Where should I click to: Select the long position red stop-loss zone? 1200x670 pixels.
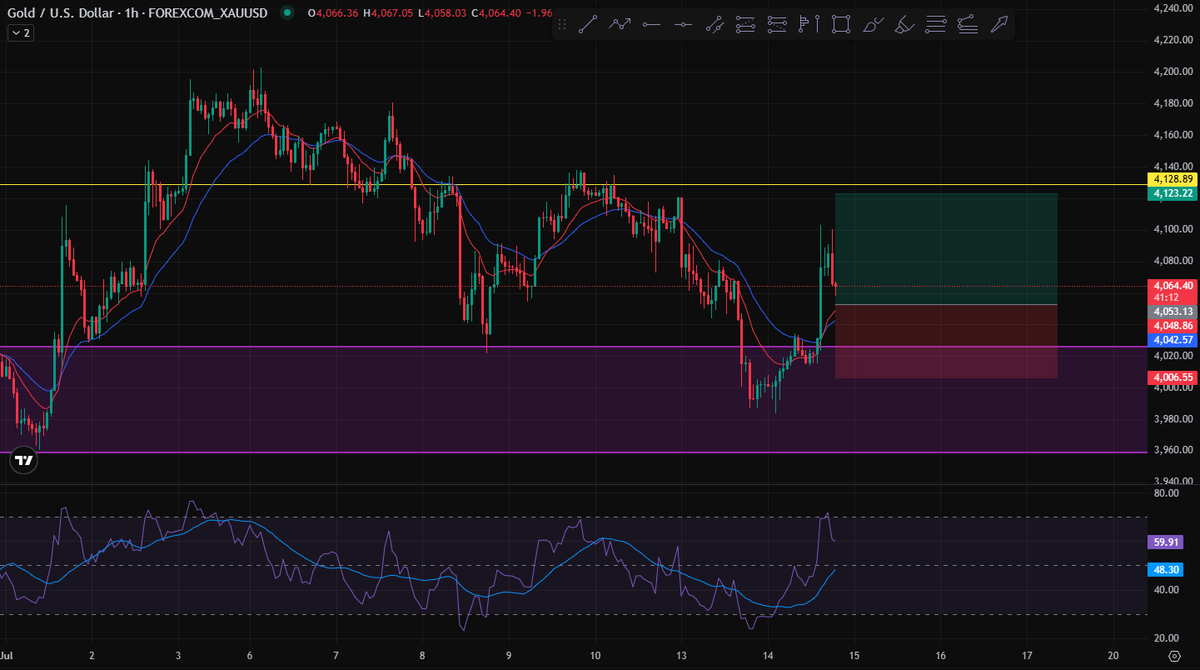[x=946, y=341]
